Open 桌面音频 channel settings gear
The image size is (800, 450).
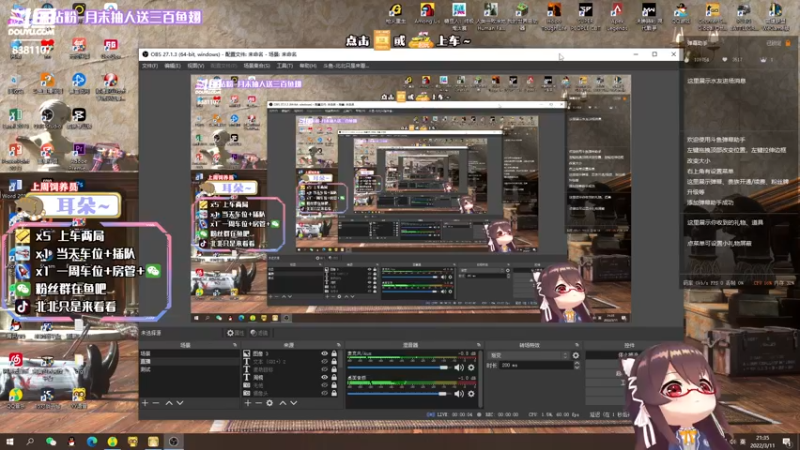[x=471, y=393]
